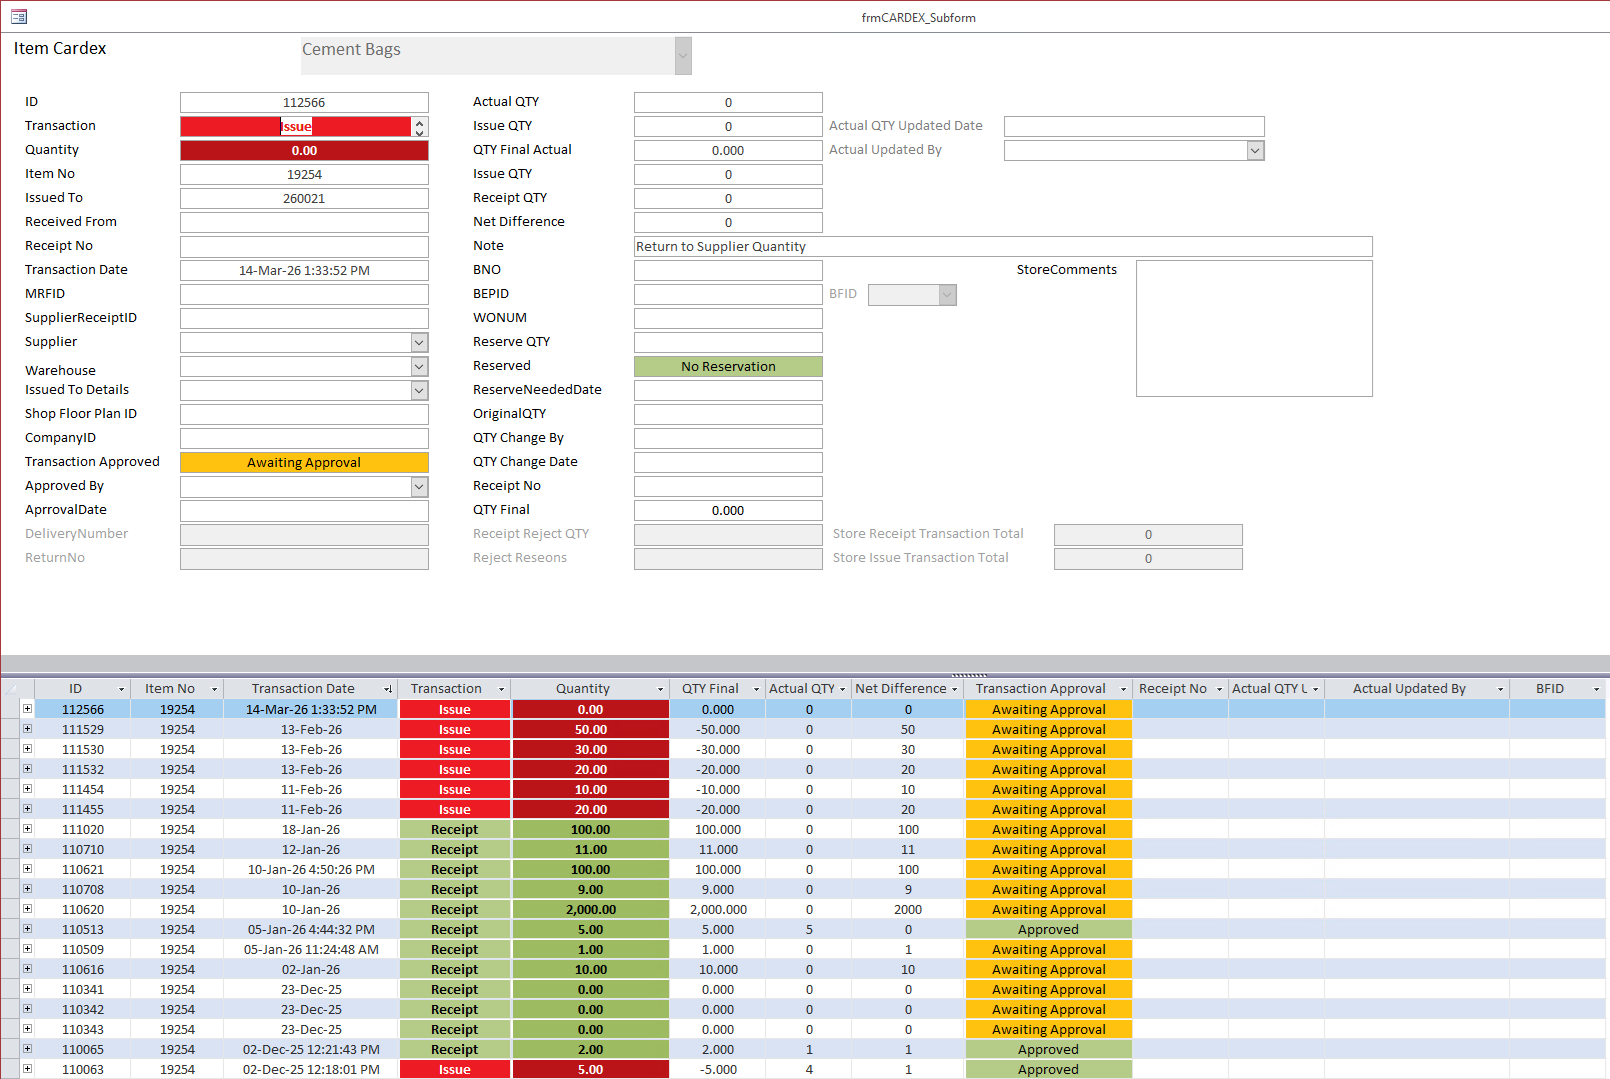Image resolution: width=1610 pixels, height=1079 pixels.
Task: Click the Transaction Date field
Action: tap(304, 270)
